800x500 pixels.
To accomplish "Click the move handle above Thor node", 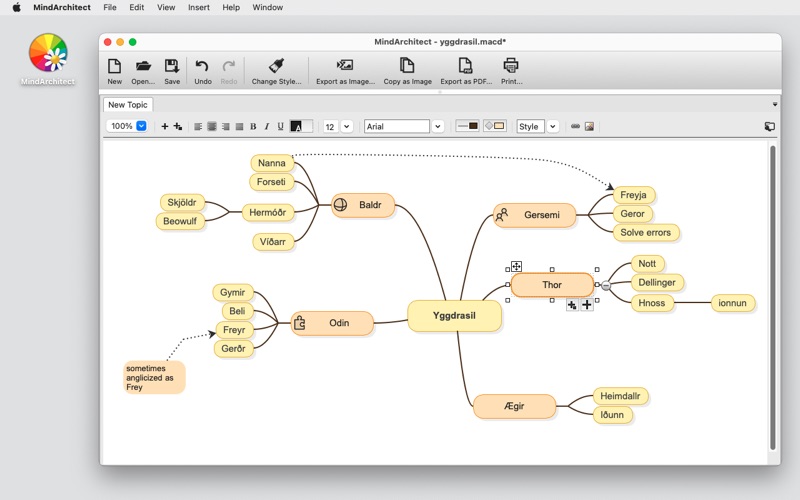I will (x=516, y=266).
